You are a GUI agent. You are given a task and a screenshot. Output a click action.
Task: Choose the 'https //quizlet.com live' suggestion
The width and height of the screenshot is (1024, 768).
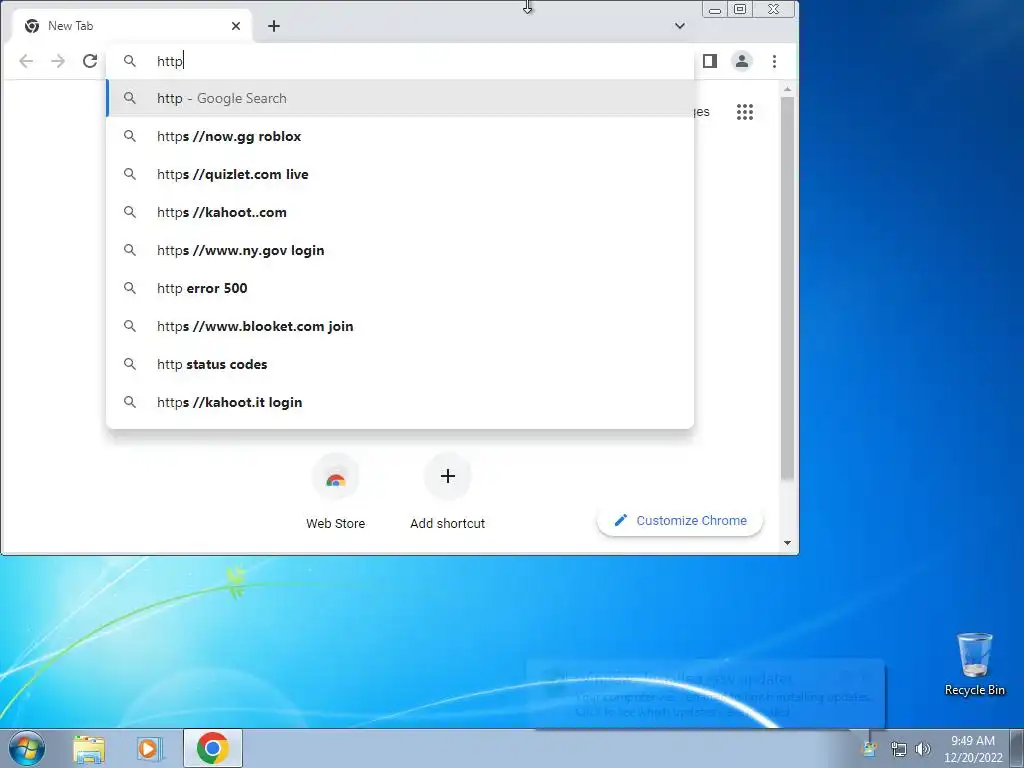click(x=400, y=174)
